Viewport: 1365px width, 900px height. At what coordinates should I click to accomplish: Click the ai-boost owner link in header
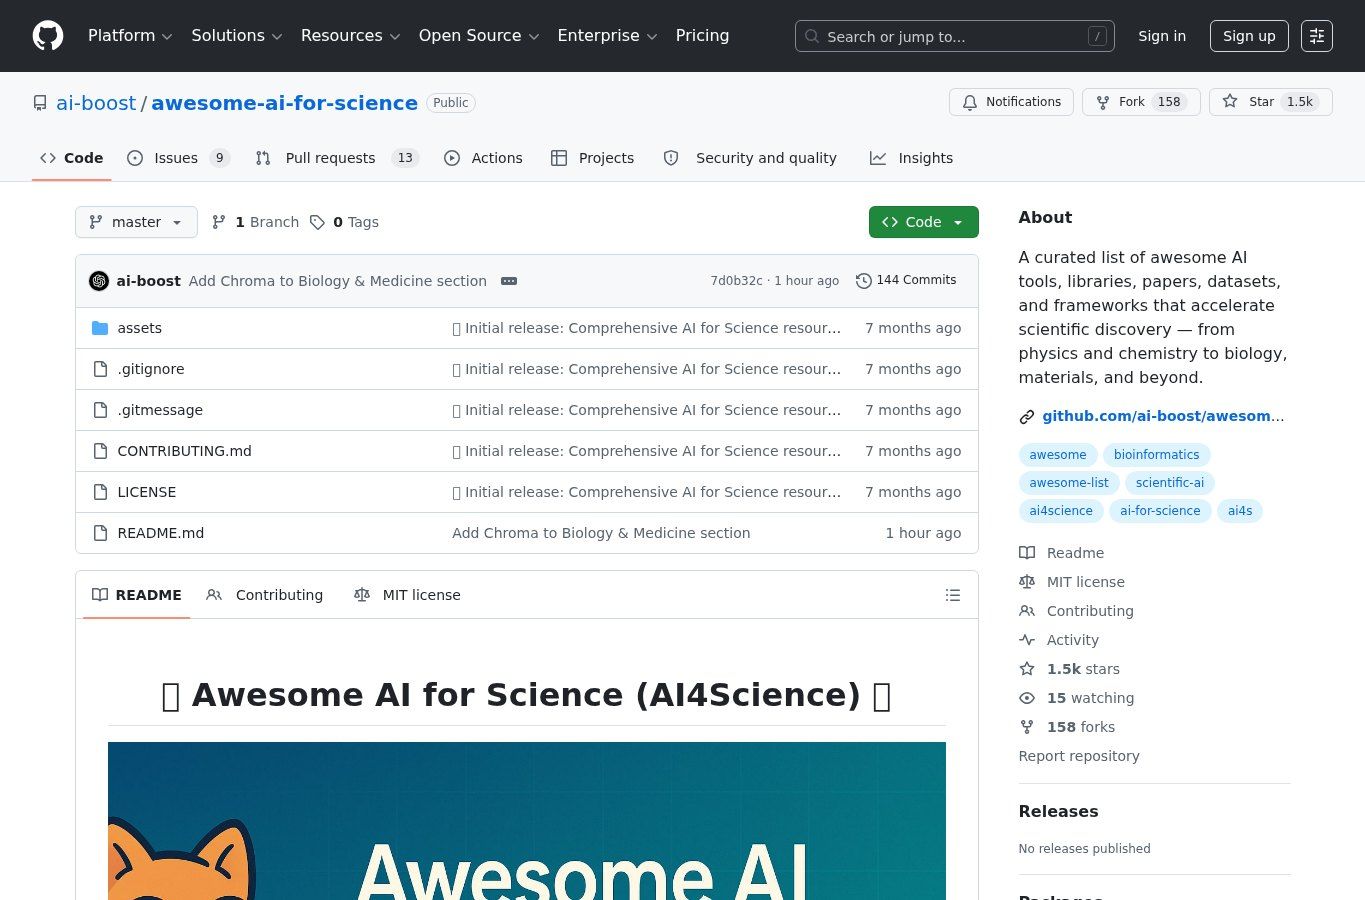(x=96, y=103)
